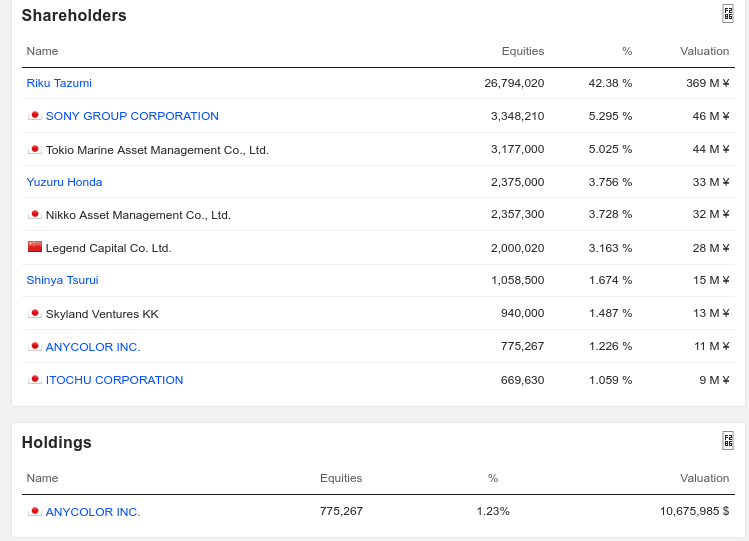Click the 28 M ¥ valuation
Image resolution: width=749 pixels, height=541 pixels.
click(711, 248)
